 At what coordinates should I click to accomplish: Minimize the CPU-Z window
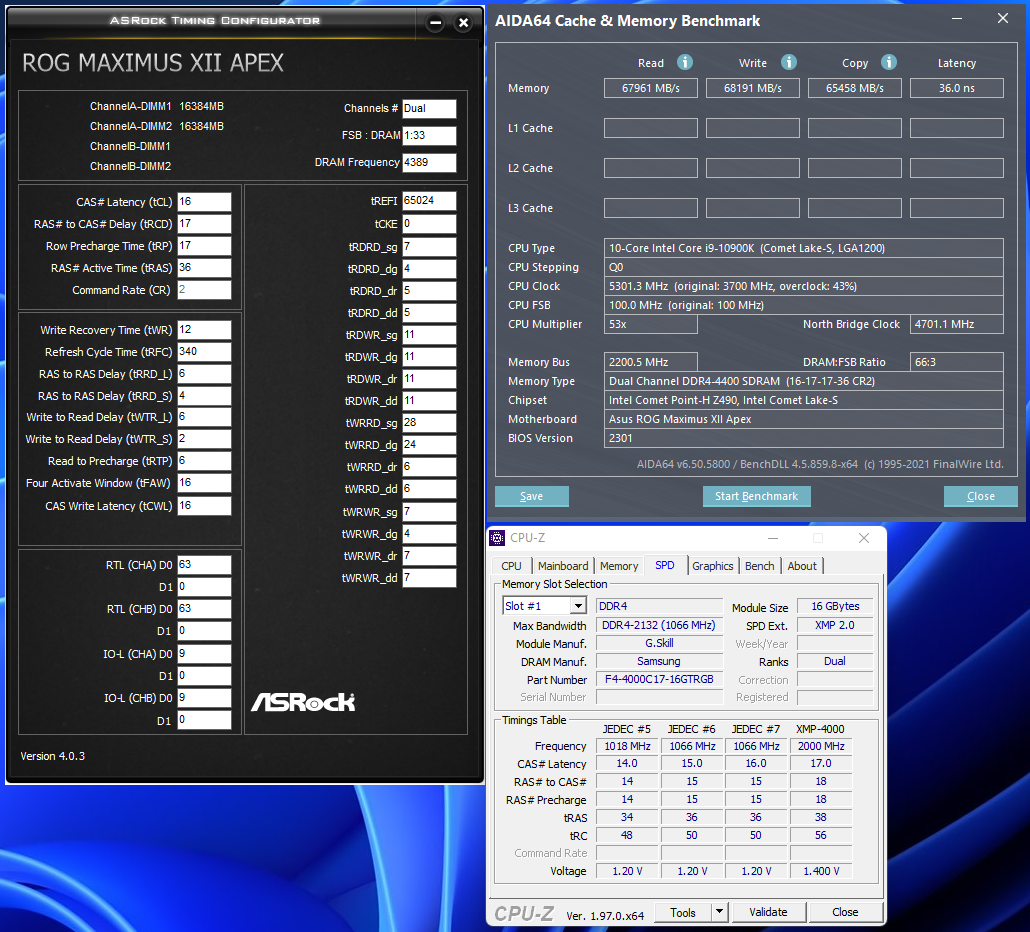[773, 538]
